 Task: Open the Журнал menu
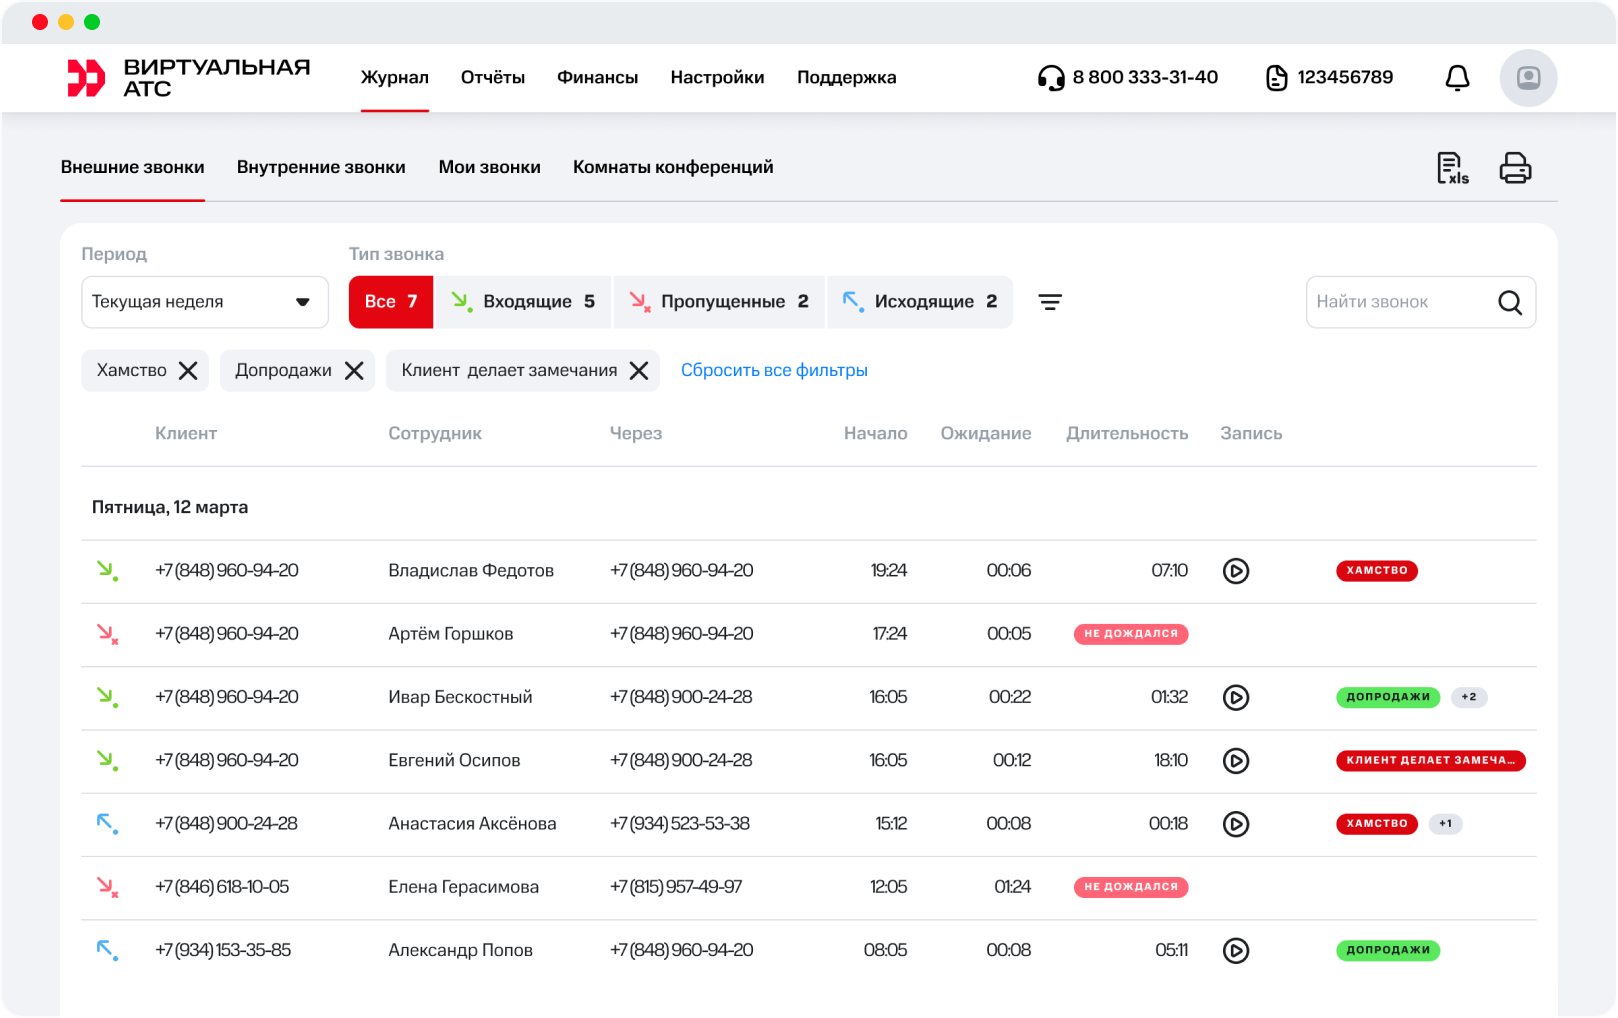coord(395,78)
